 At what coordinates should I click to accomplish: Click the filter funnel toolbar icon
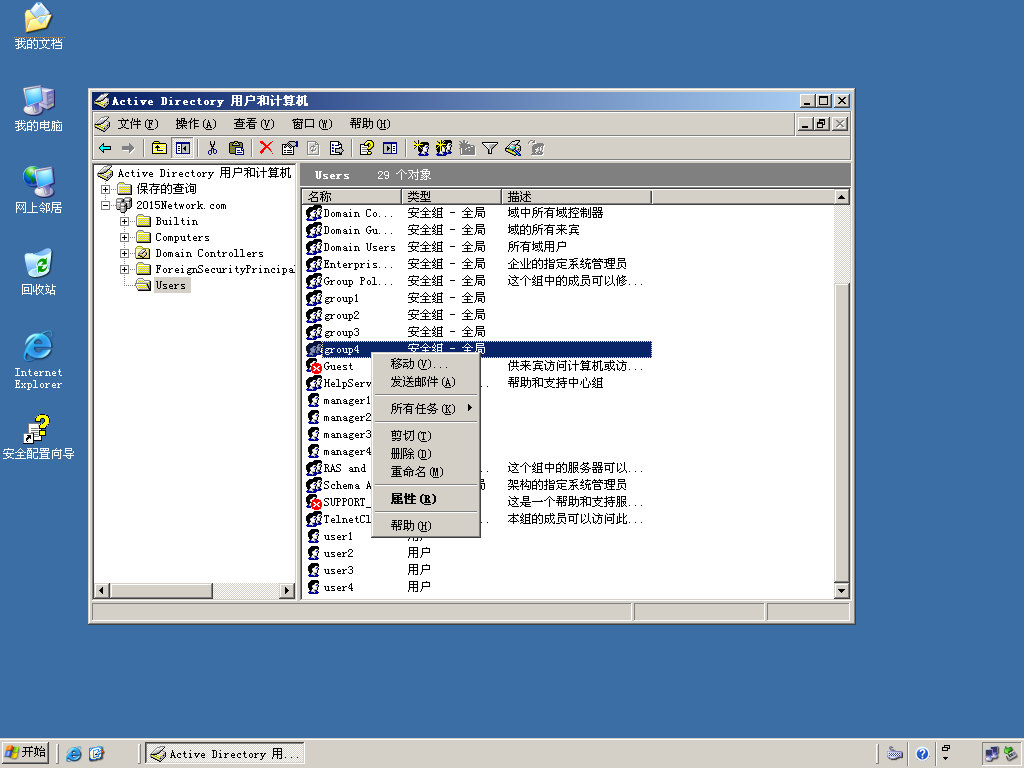[x=490, y=148]
